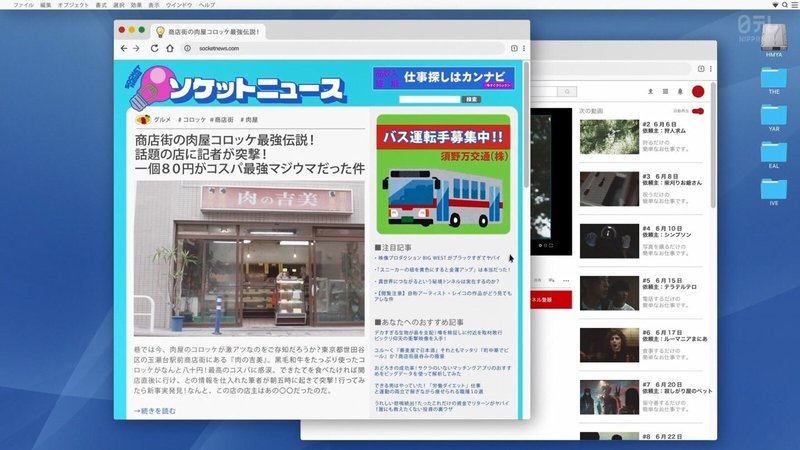Open three-dot menu of rear browser
The height and width of the screenshot is (450, 800).
point(710,69)
